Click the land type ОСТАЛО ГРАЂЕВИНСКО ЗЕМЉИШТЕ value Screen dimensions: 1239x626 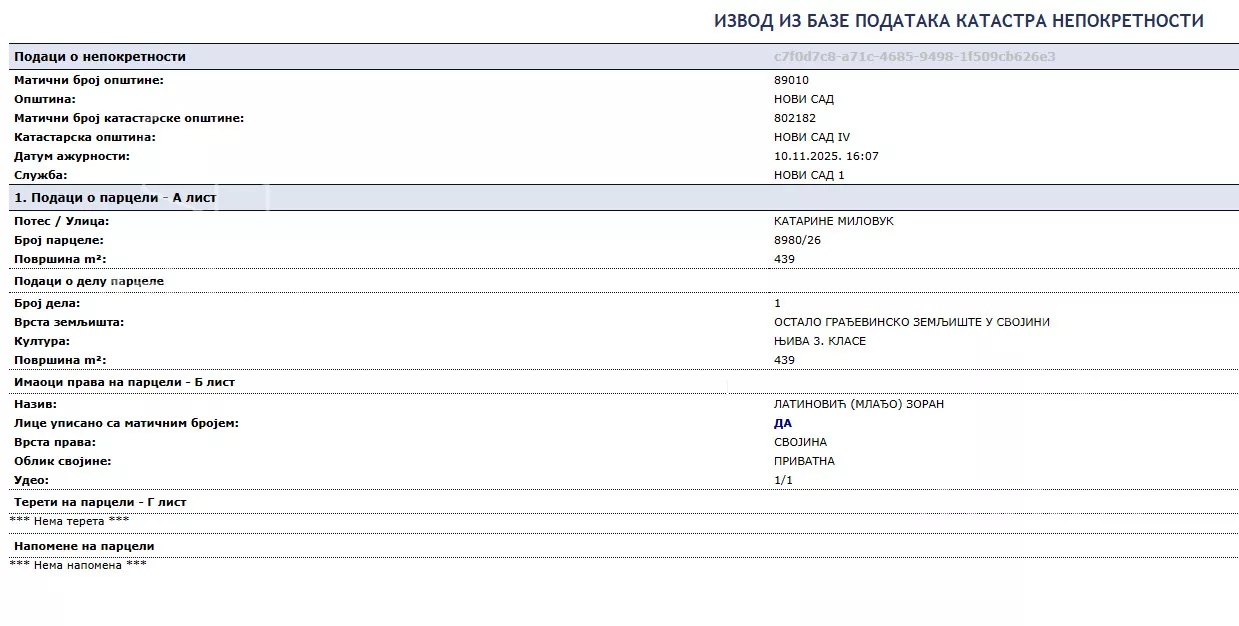click(911, 322)
